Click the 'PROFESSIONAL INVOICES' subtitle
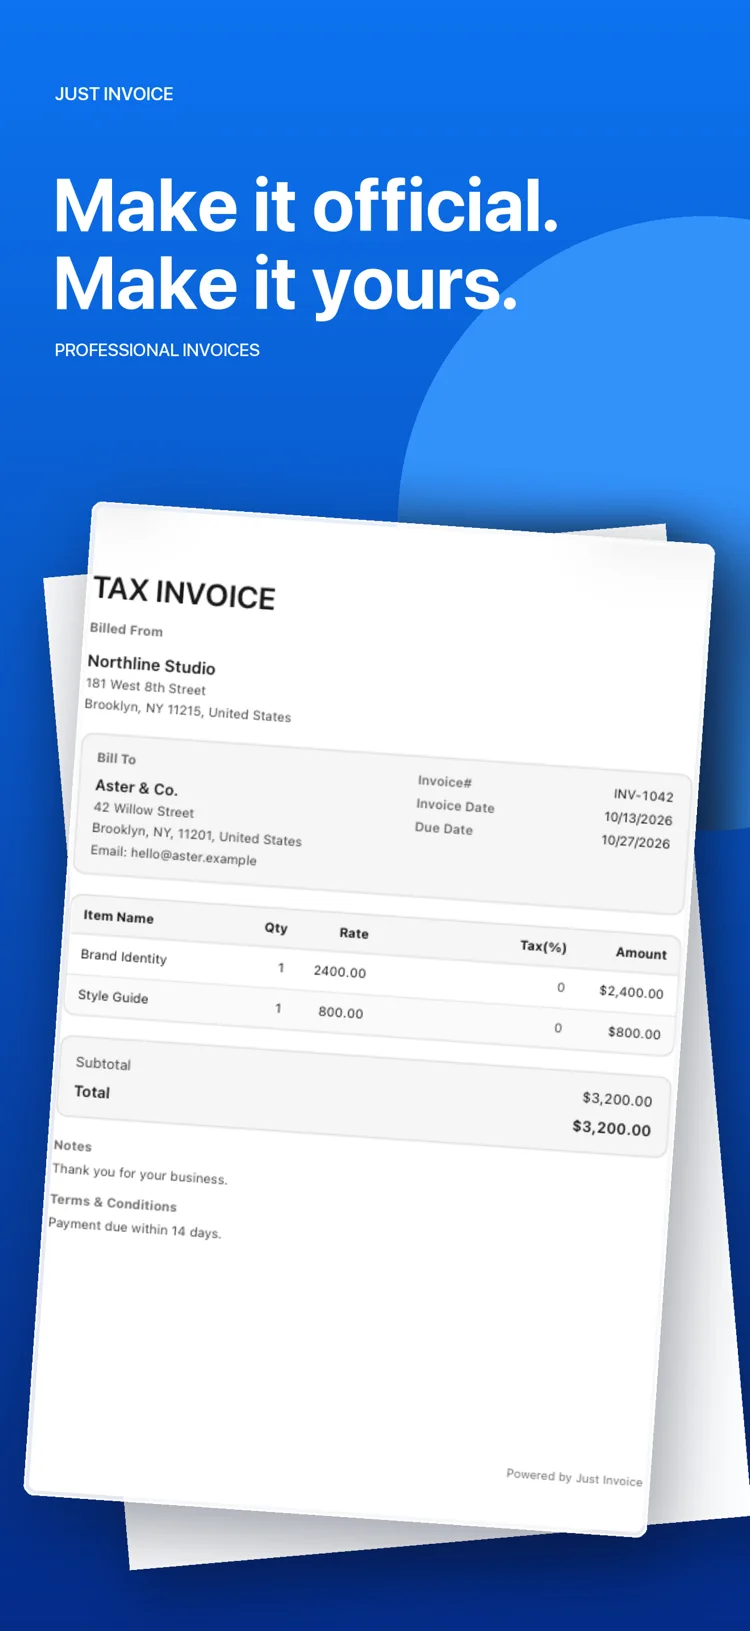The width and height of the screenshot is (750, 1631). (x=157, y=350)
